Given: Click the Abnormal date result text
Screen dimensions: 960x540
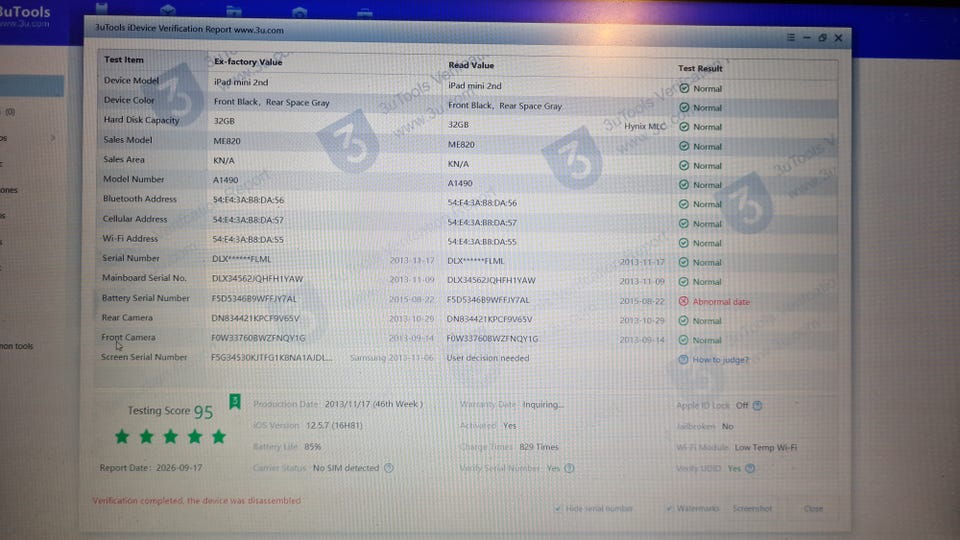Looking at the screenshot, I should (721, 302).
